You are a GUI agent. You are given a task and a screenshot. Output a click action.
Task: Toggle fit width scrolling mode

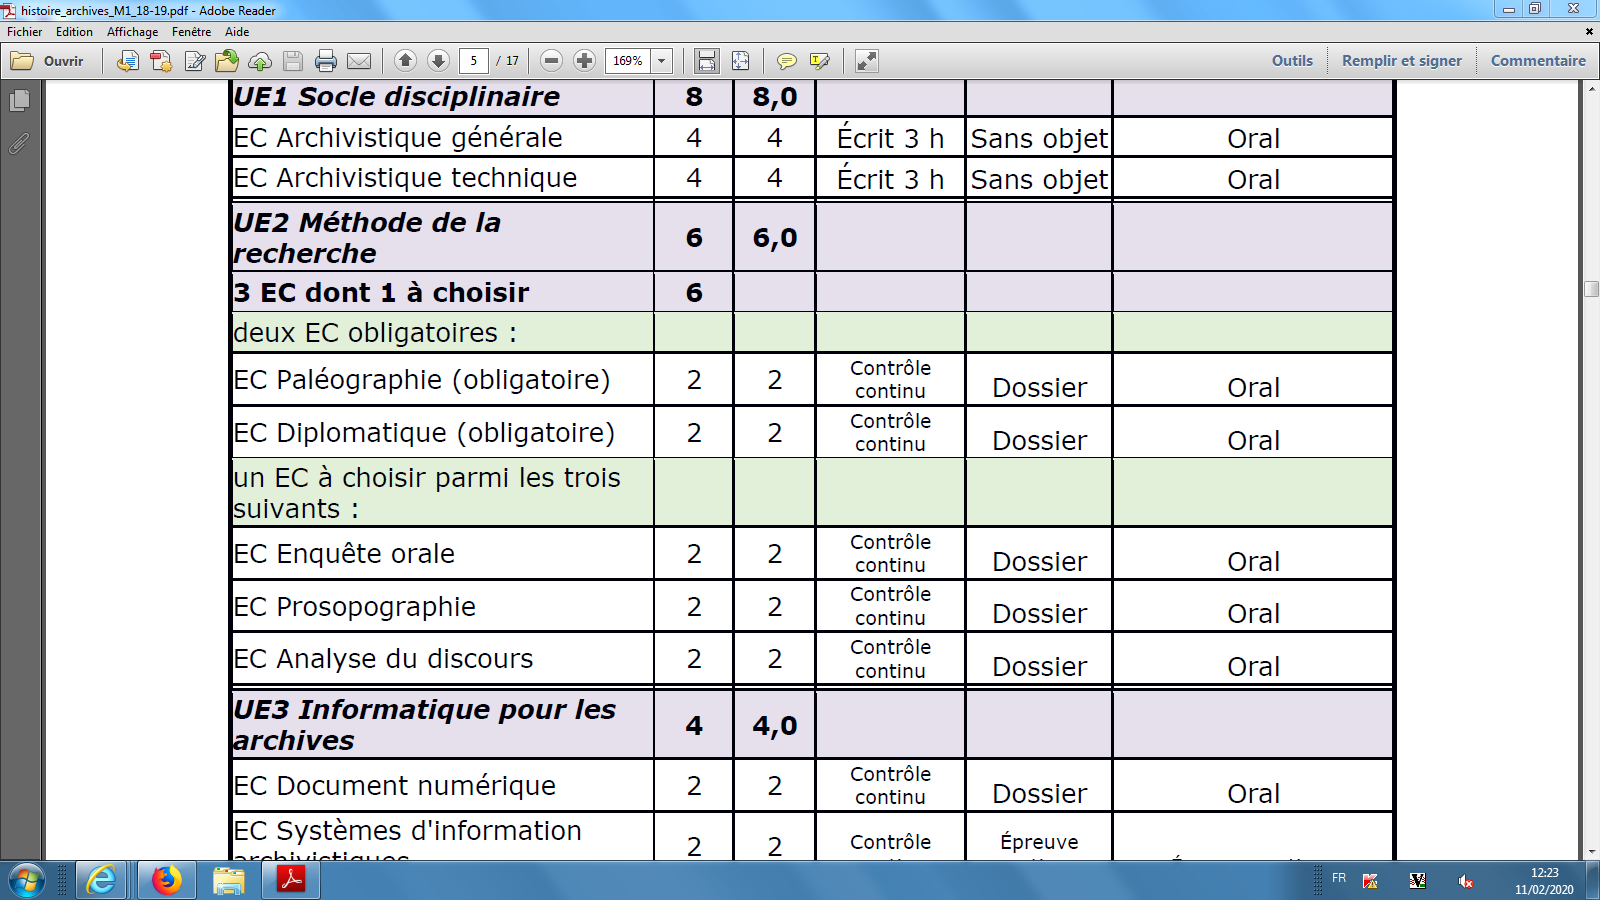coord(707,61)
